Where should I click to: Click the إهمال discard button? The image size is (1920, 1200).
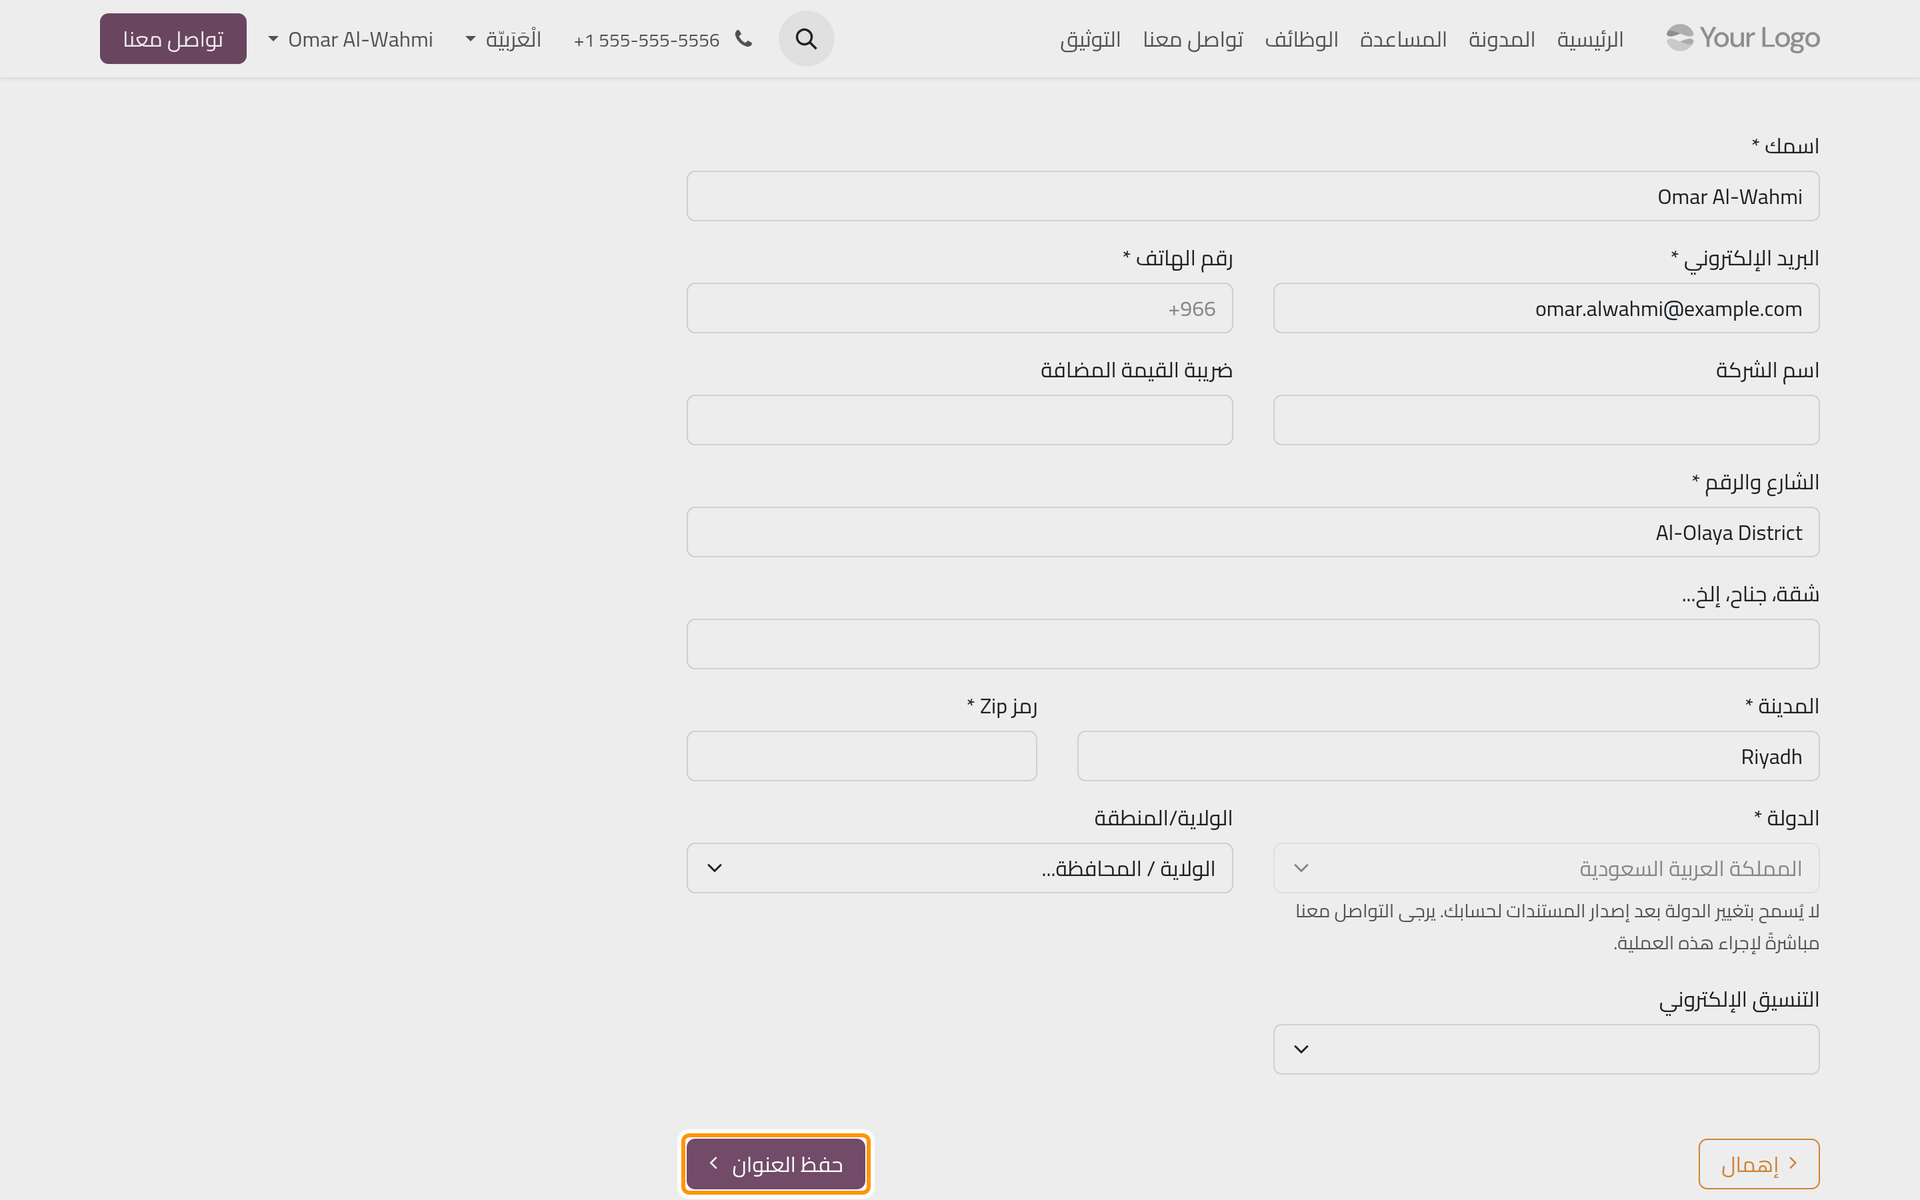[x=1759, y=1164]
